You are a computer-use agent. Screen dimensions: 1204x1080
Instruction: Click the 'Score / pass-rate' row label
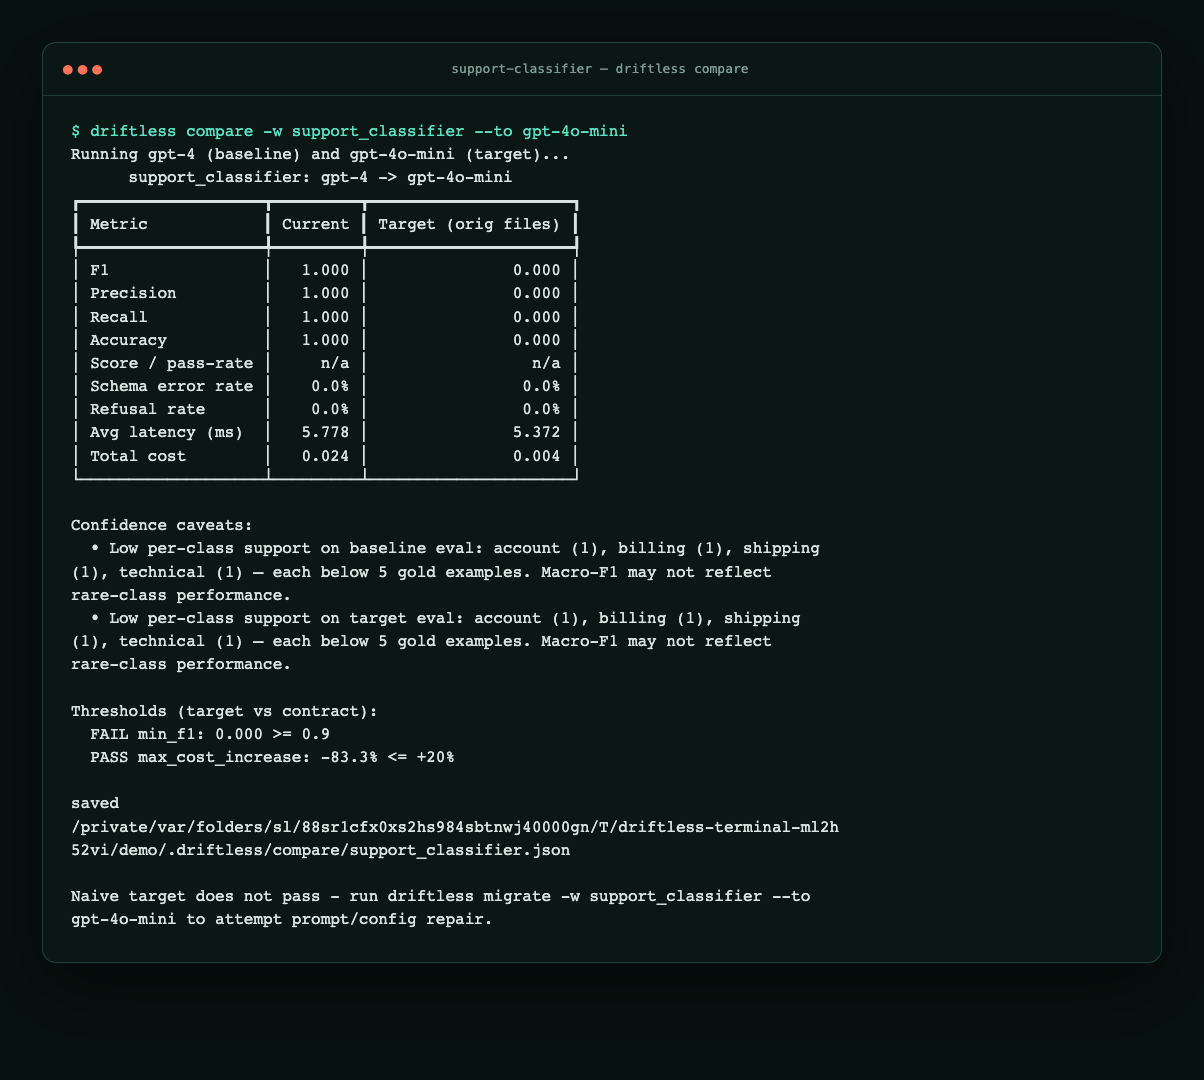[171, 363]
